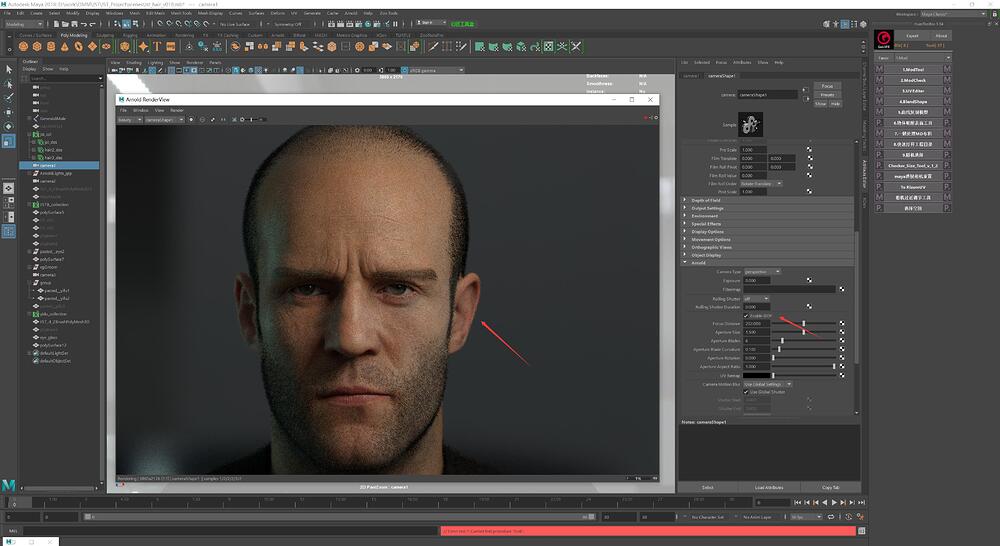Click the pause icon in status line

point(395,24)
